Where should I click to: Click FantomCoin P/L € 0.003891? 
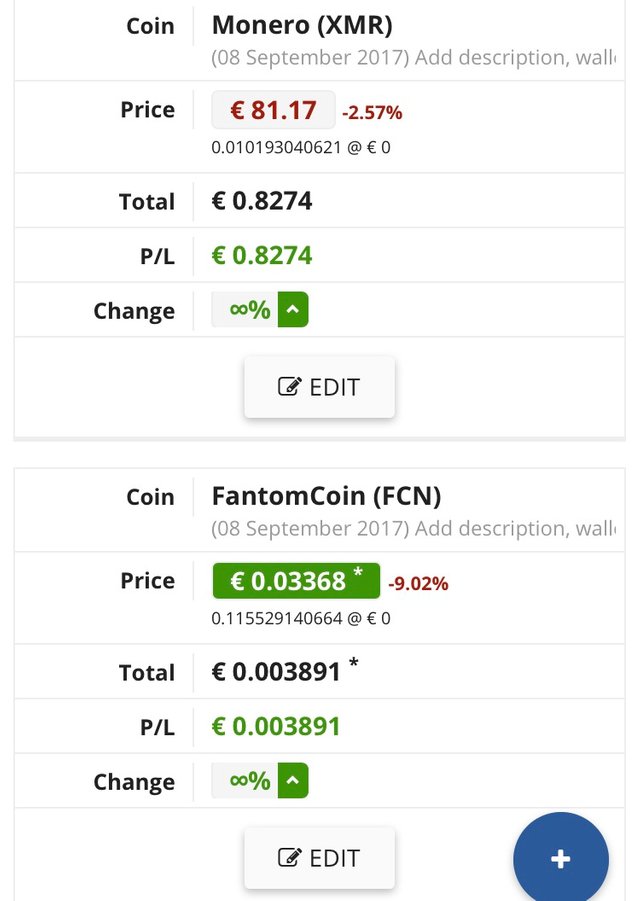click(276, 727)
